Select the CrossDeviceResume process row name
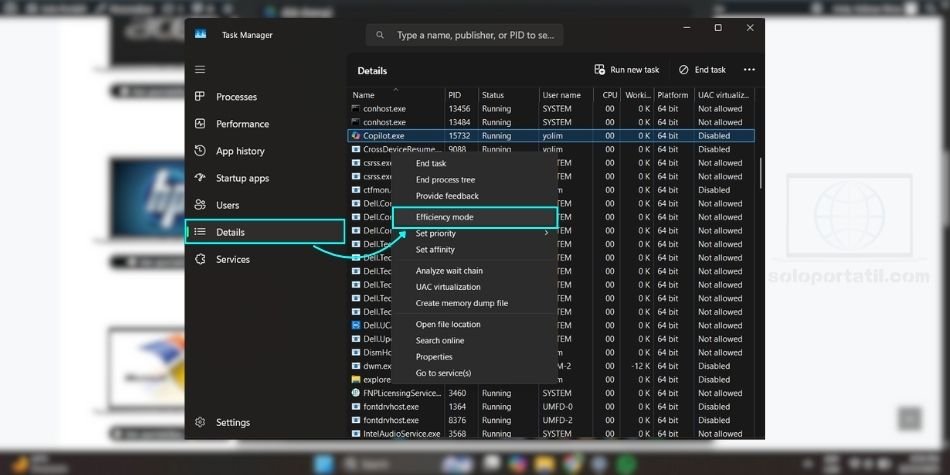This screenshot has width=950, height=475. (x=402, y=149)
